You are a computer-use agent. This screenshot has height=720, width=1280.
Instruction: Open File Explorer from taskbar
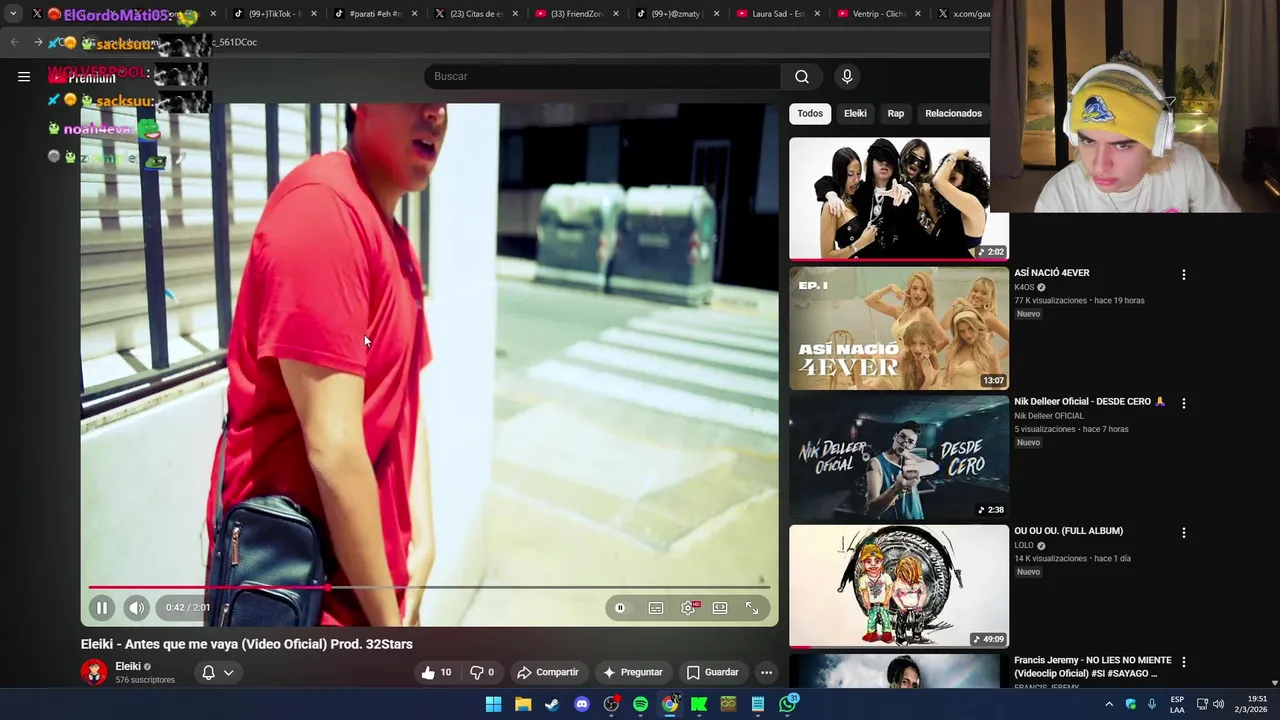(523, 704)
